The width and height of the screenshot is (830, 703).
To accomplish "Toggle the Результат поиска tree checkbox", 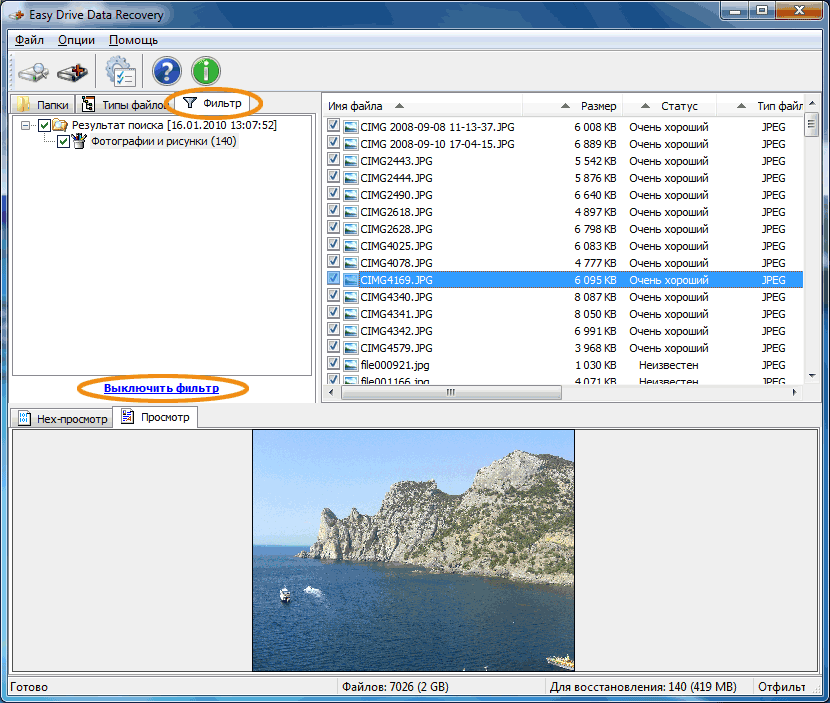I will coord(44,125).
